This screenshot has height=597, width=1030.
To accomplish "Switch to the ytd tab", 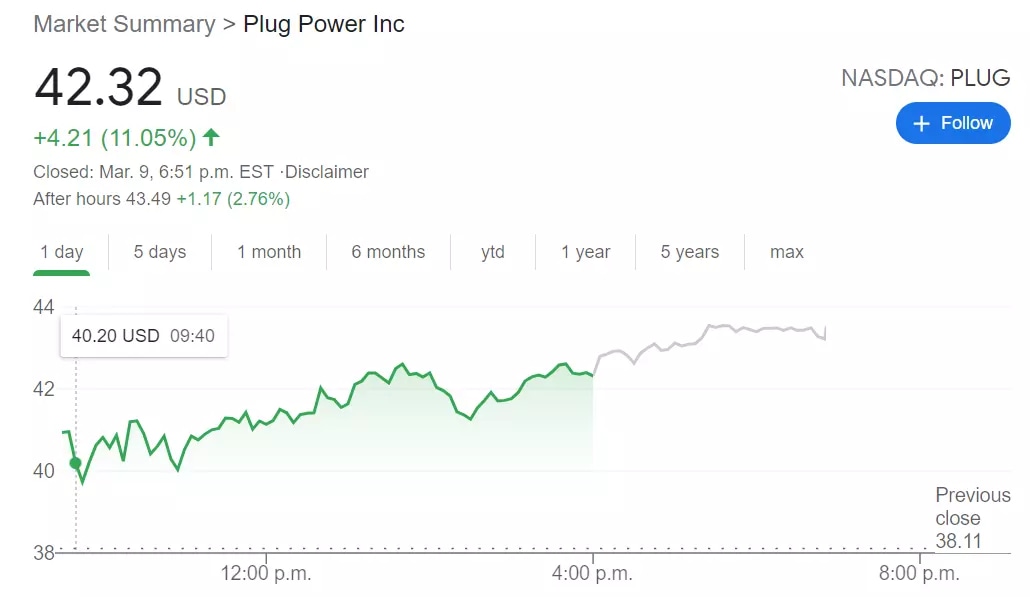I will (x=493, y=252).
